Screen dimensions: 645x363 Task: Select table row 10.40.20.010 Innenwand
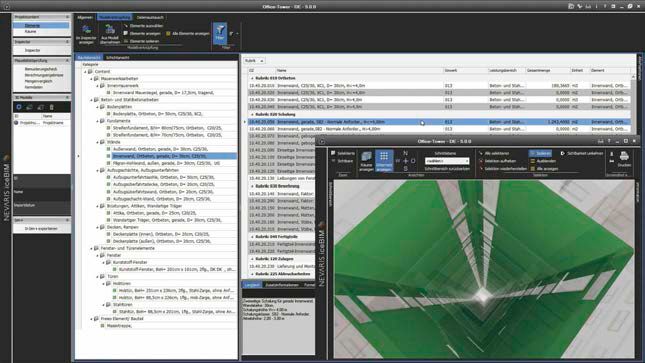click(x=439, y=86)
